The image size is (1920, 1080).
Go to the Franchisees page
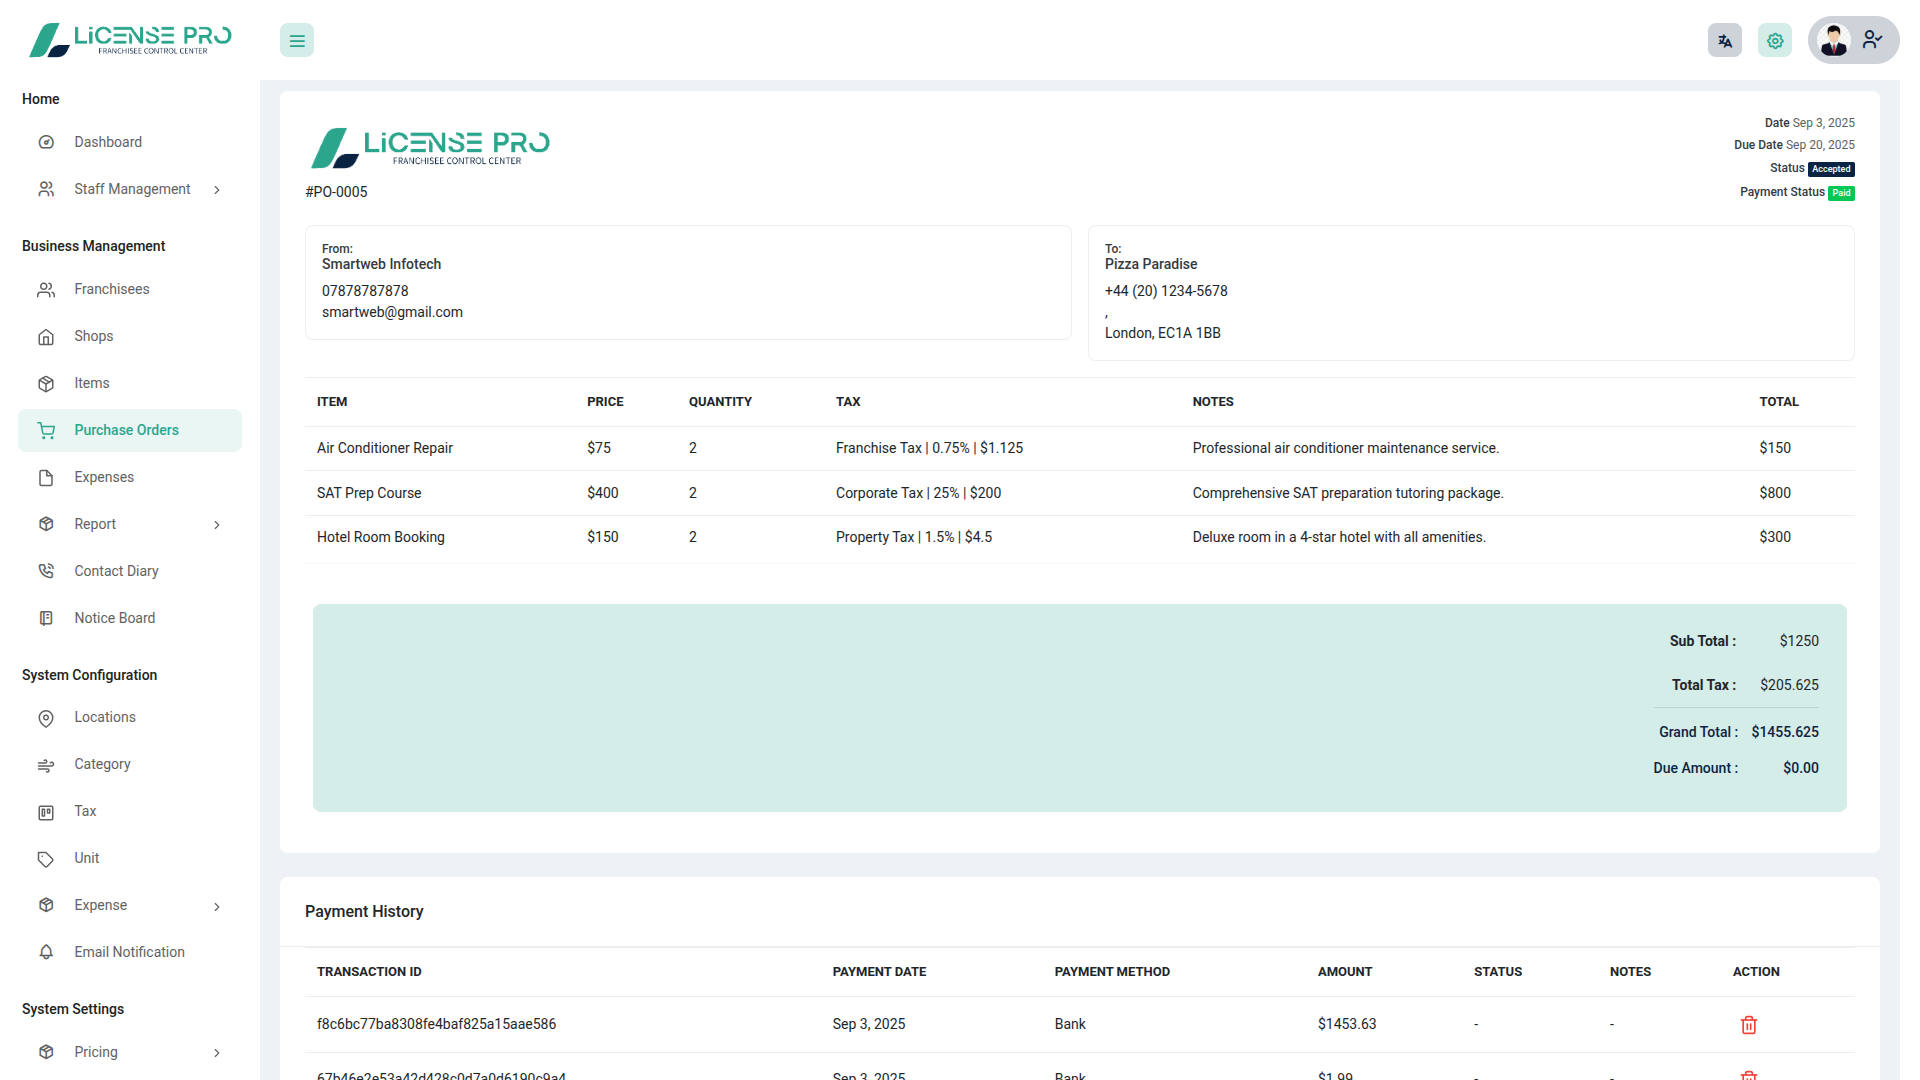111,289
